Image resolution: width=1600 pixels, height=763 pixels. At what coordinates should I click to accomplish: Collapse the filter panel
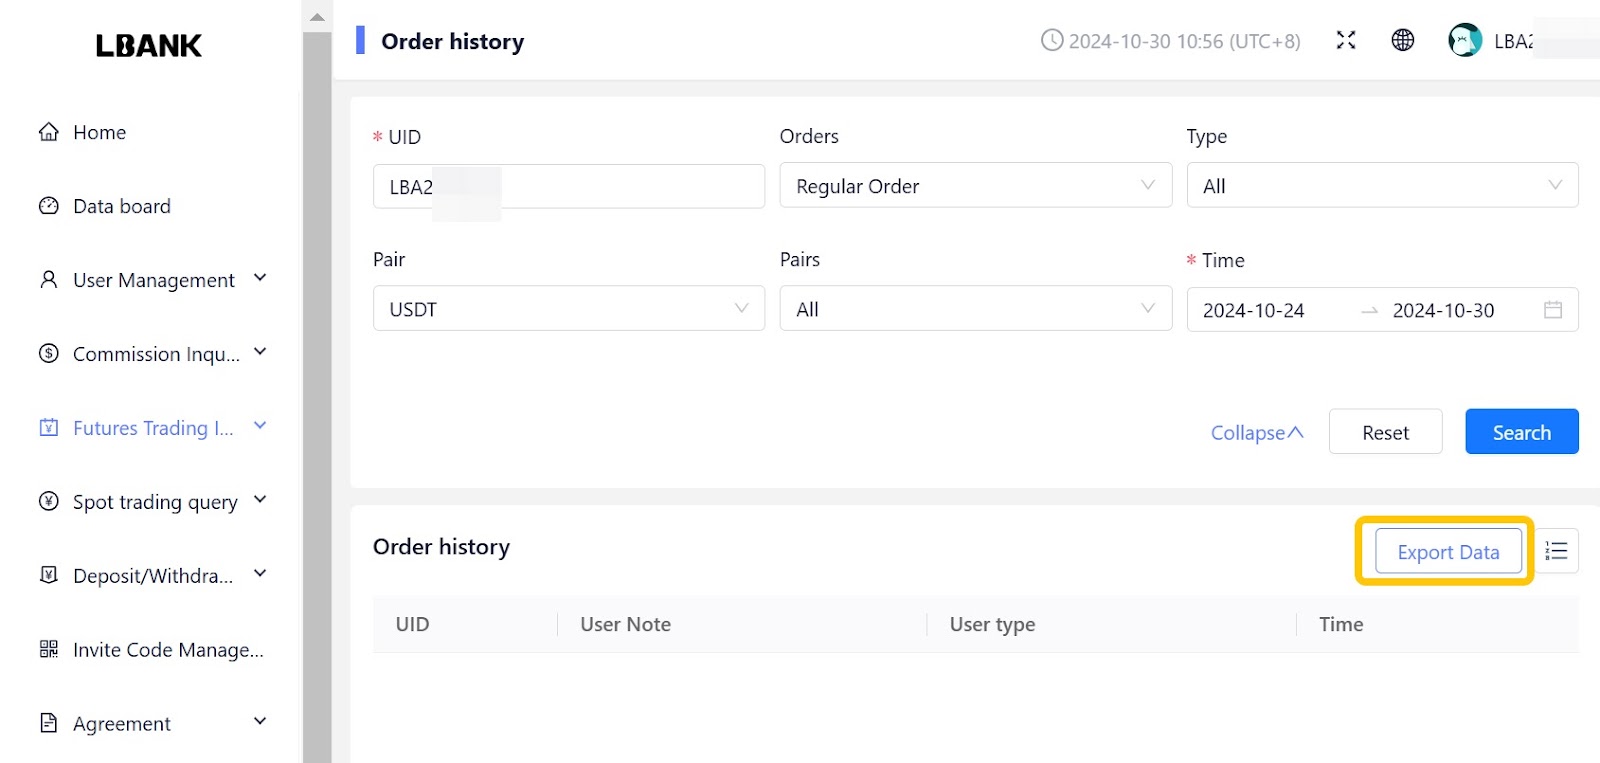coord(1257,433)
